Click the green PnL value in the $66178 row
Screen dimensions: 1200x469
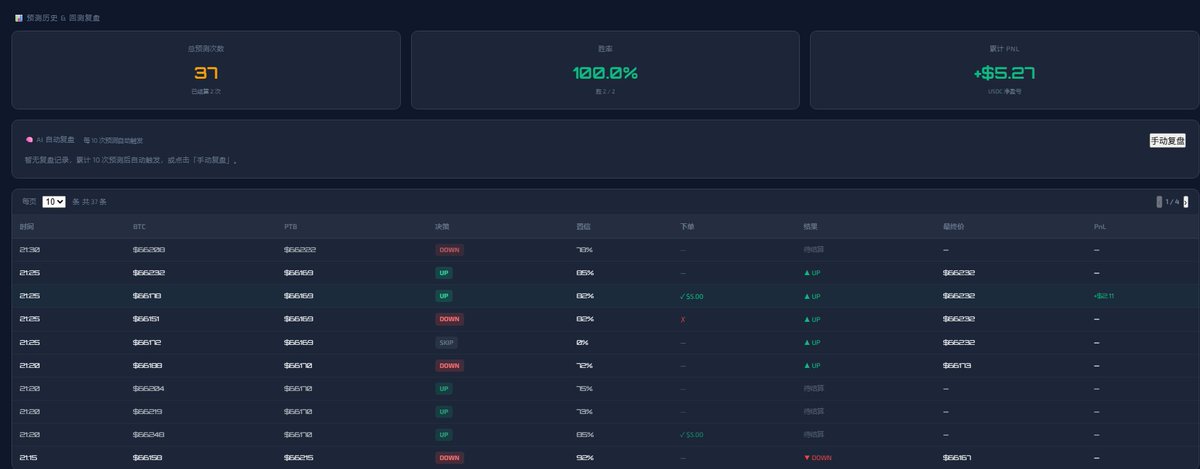[x=1103, y=296]
